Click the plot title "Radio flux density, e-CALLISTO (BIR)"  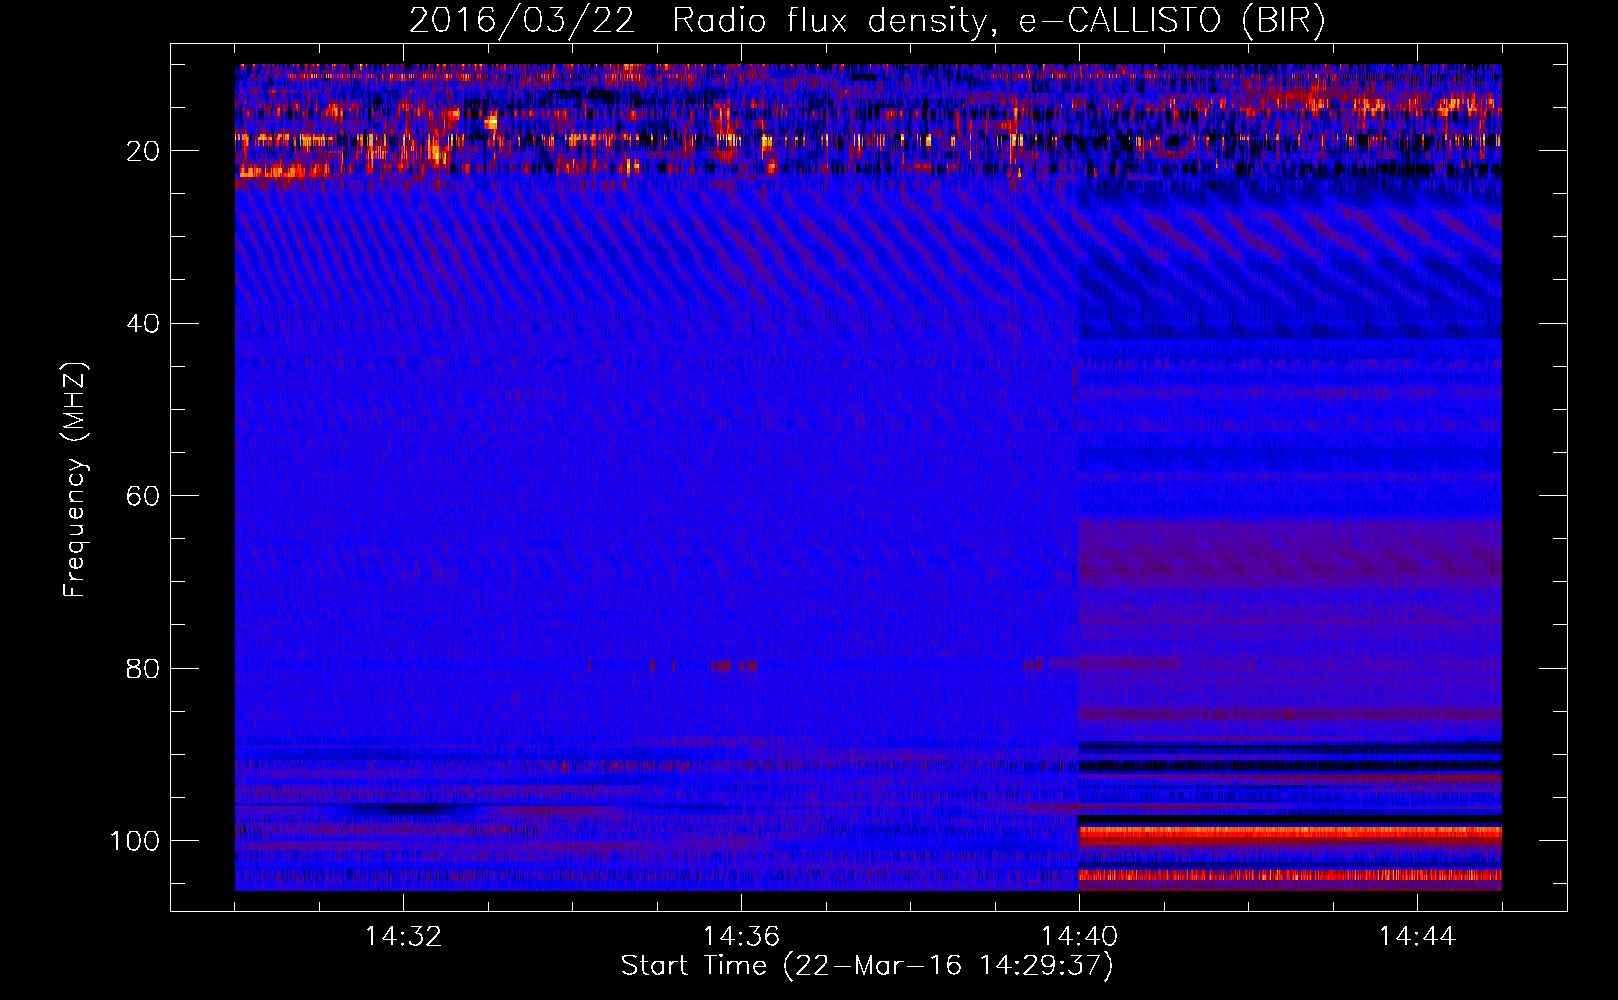pyautogui.click(x=999, y=21)
